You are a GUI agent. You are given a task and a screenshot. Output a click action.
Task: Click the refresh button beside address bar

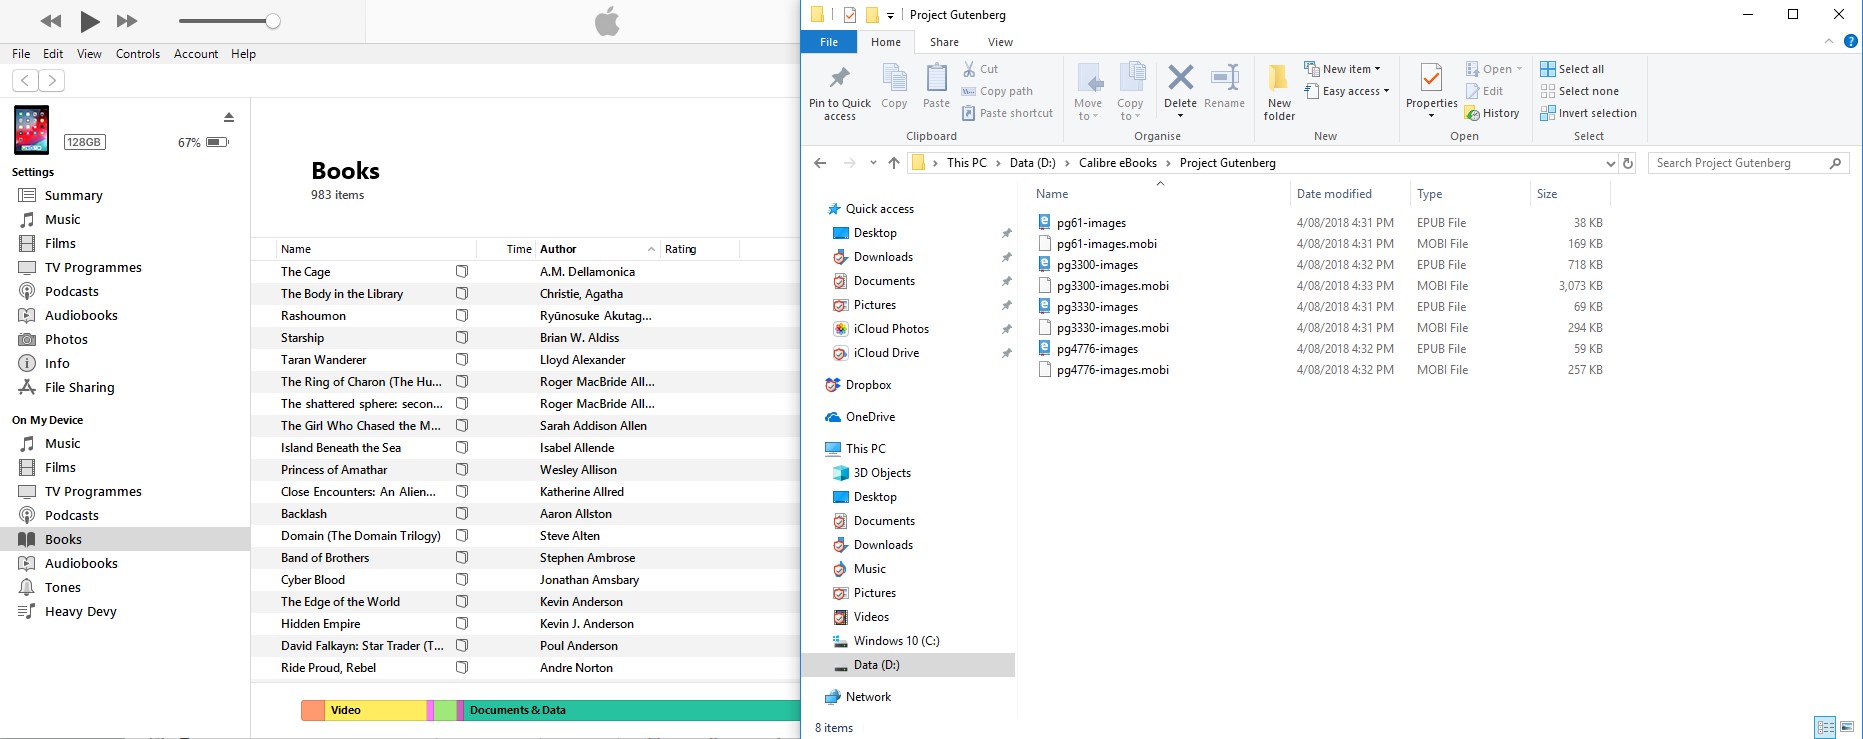coord(1628,163)
